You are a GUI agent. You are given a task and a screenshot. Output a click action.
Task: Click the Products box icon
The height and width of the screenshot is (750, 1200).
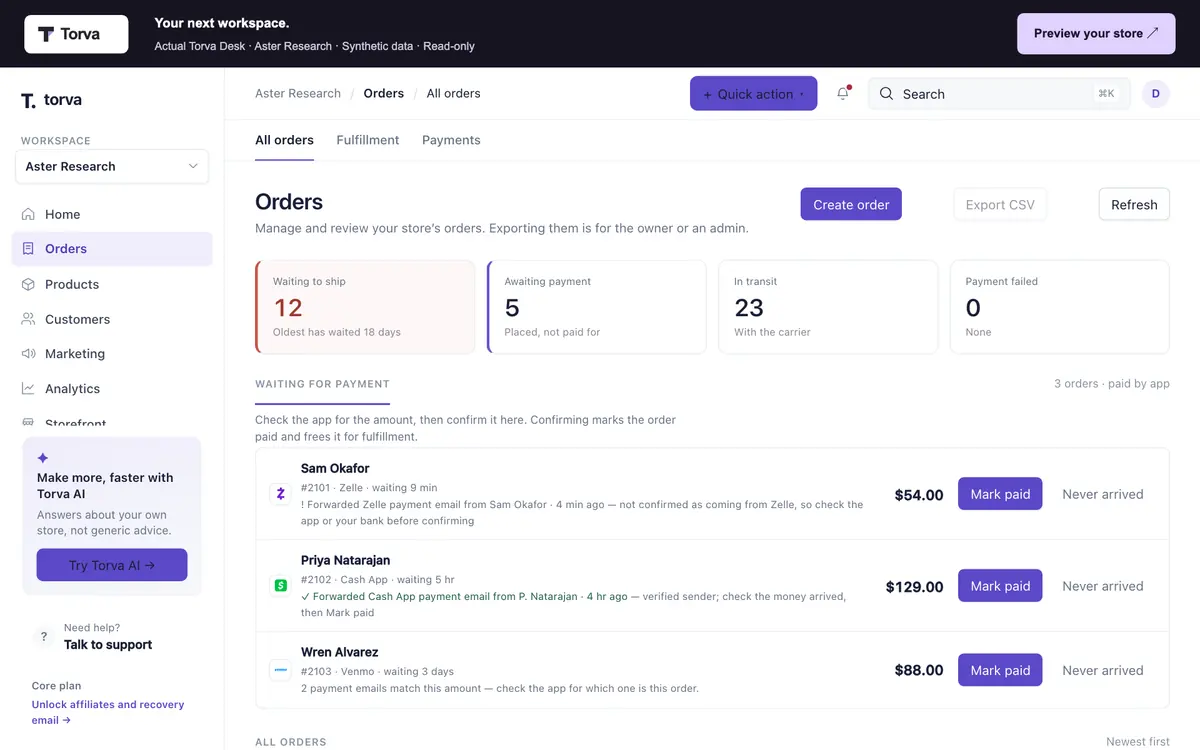pos(28,284)
